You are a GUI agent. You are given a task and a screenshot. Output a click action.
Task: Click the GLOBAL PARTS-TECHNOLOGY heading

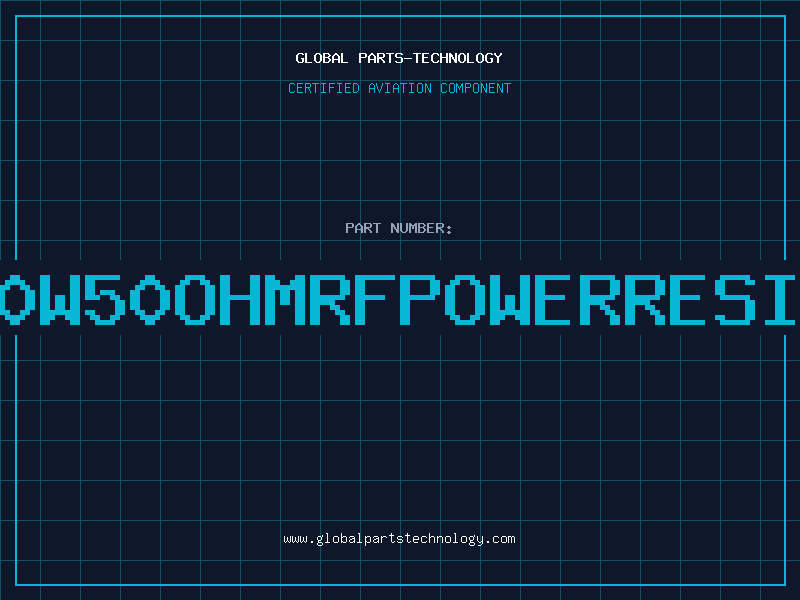pos(399,58)
